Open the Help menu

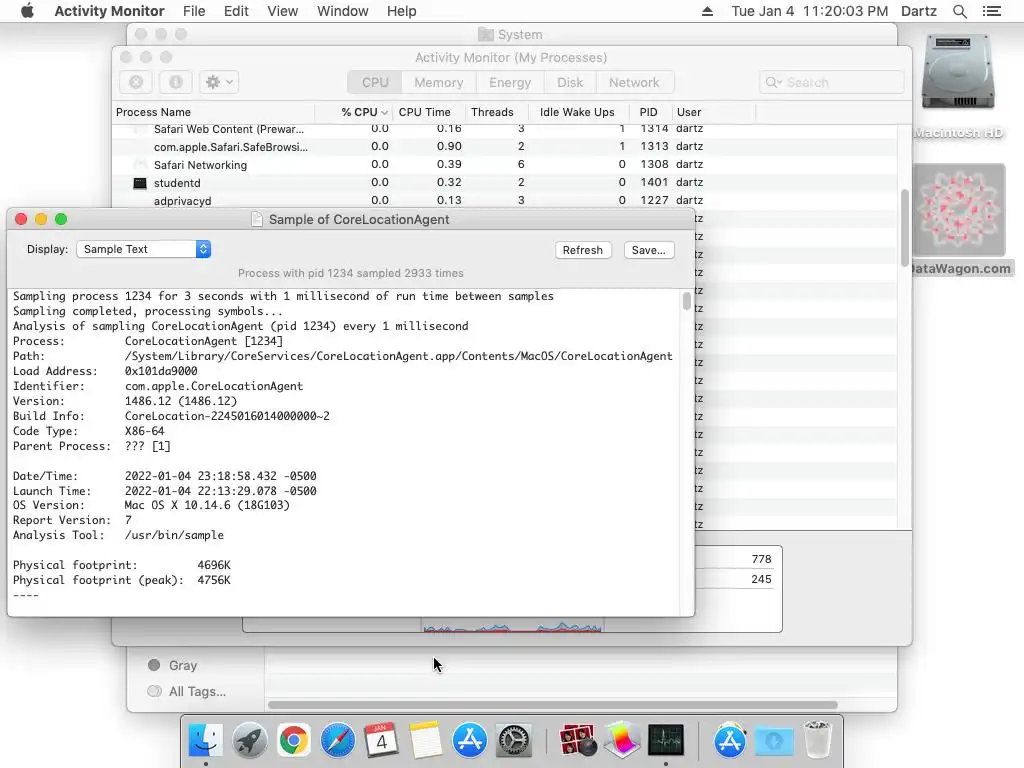[x=402, y=11]
